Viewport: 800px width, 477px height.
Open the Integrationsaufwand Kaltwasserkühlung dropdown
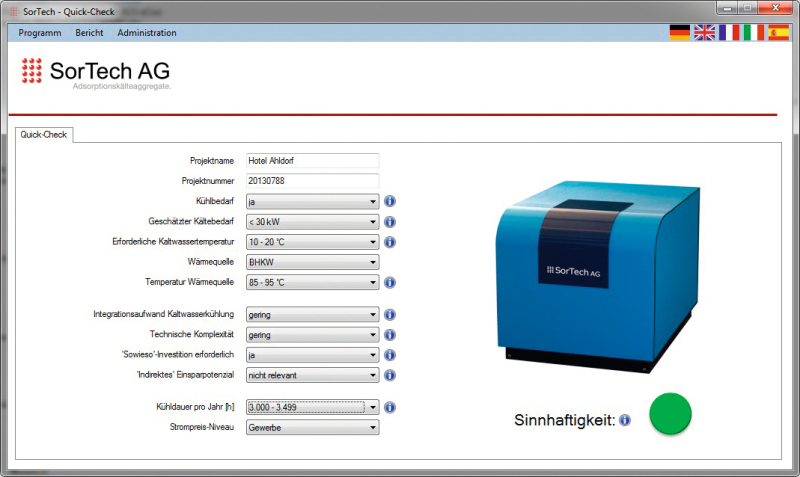pyautogui.click(x=312, y=315)
